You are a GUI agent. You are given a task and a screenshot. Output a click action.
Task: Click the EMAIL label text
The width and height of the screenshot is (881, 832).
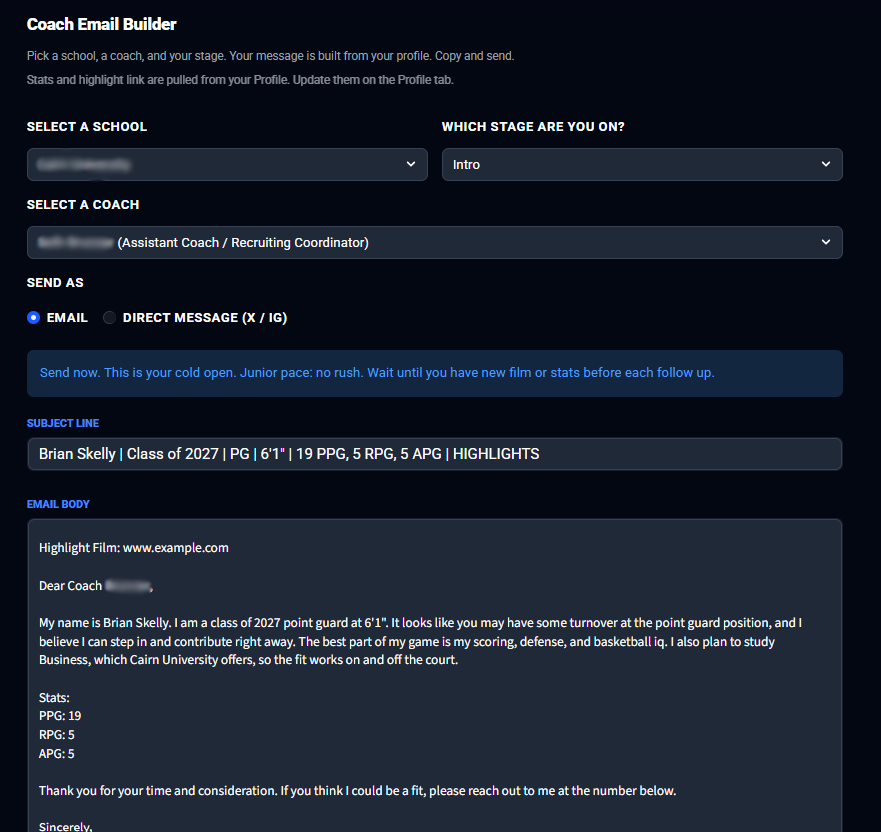tap(67, 317)
